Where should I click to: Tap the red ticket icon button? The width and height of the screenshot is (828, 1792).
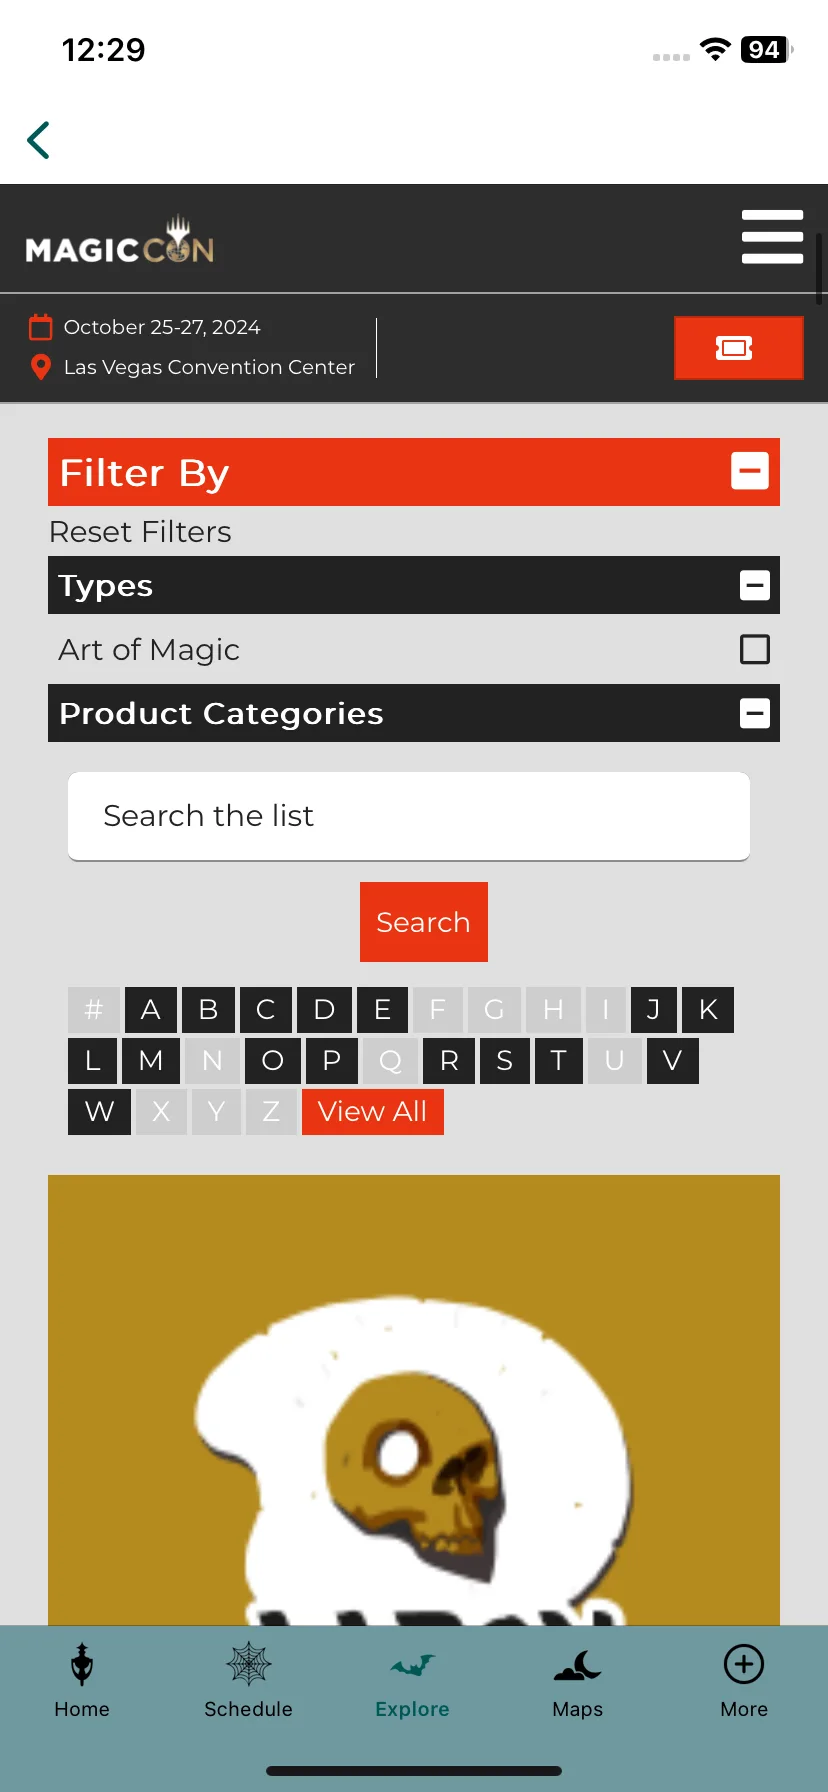739,348
